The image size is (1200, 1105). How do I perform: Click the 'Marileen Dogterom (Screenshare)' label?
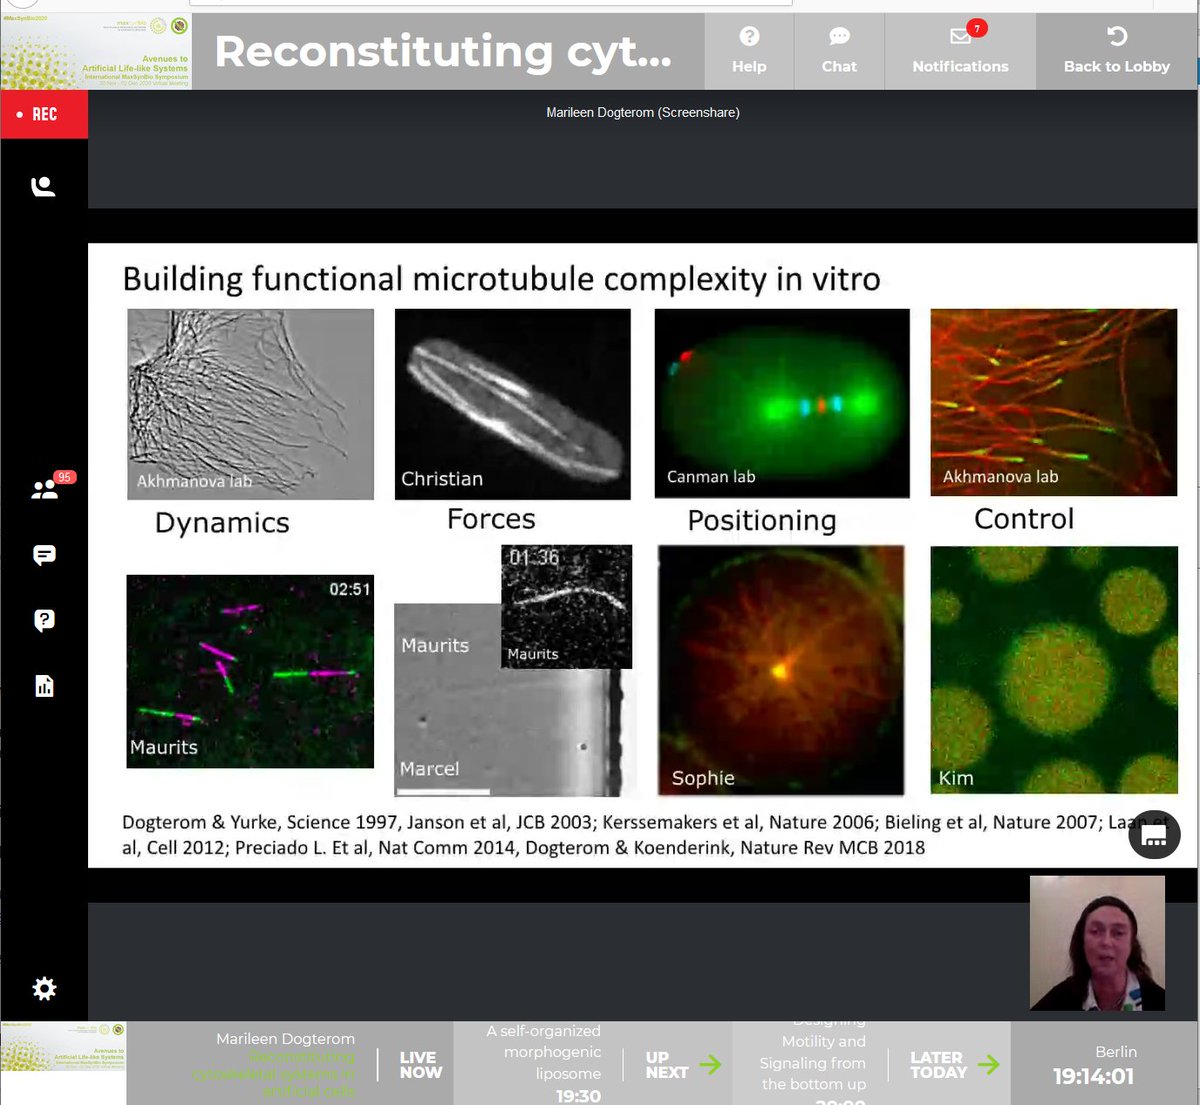643,113
